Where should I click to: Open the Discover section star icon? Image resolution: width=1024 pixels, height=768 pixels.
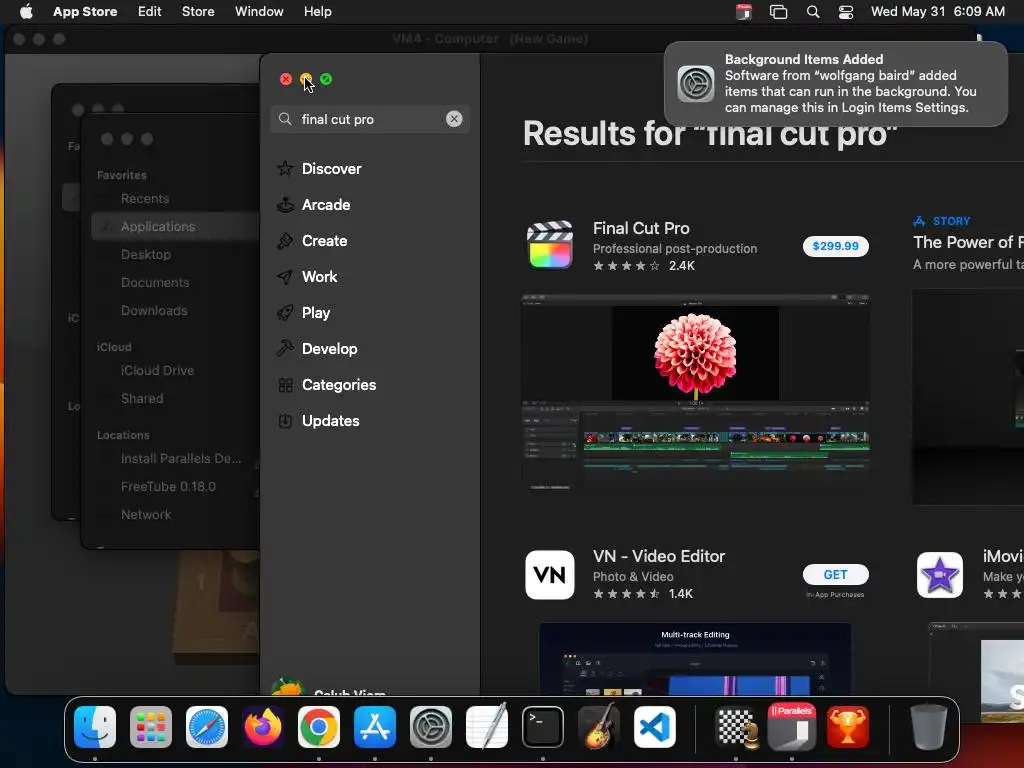pyautogui.click(x=285, y=168)
